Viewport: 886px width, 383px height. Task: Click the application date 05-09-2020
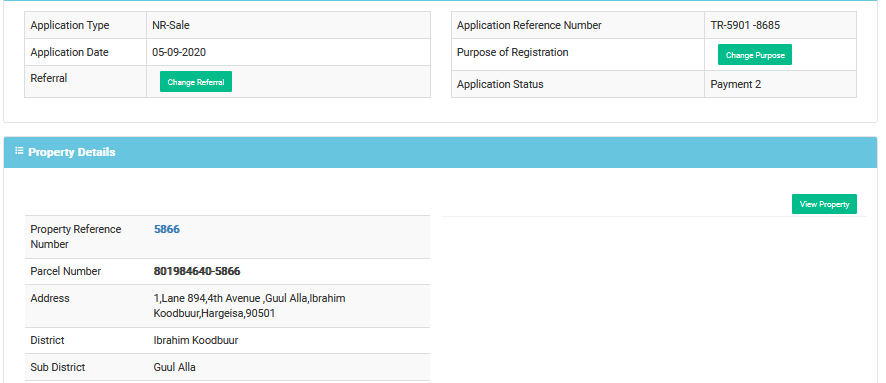[x=179, y=53]
